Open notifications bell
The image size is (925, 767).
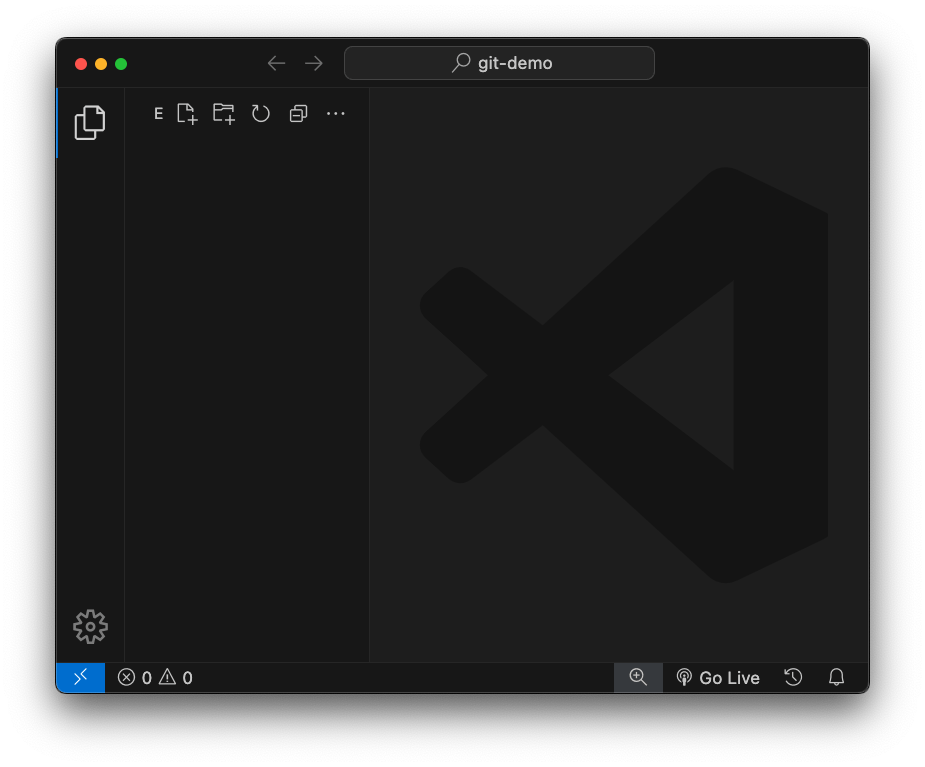pyautogui.click(x=837, y=677)
